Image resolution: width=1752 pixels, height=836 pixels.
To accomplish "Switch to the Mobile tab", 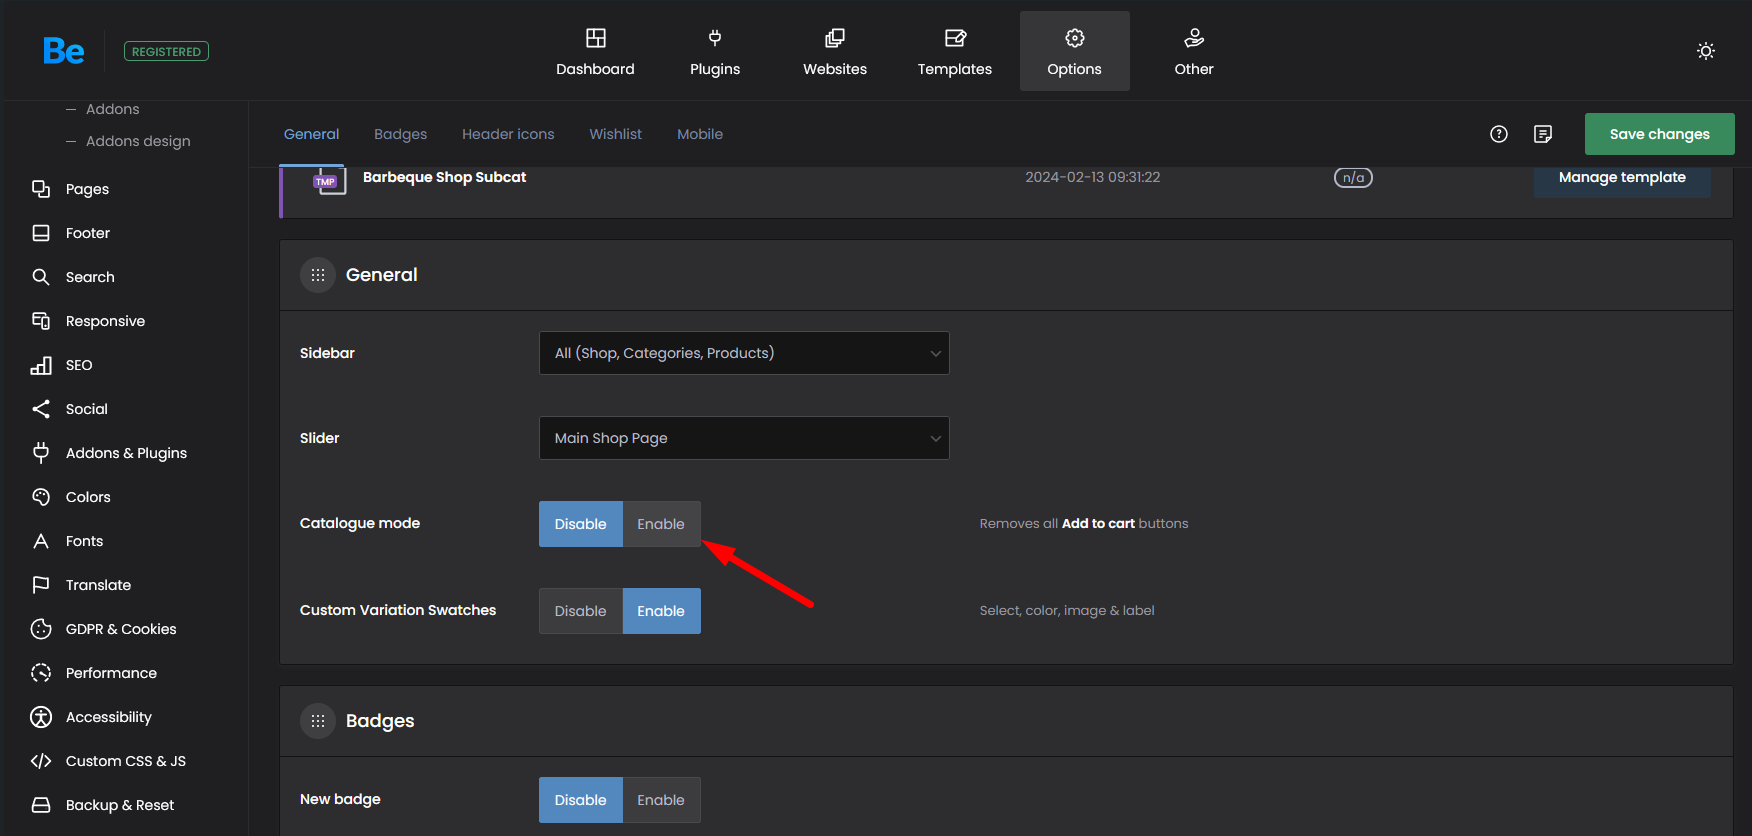I will 700,134.
